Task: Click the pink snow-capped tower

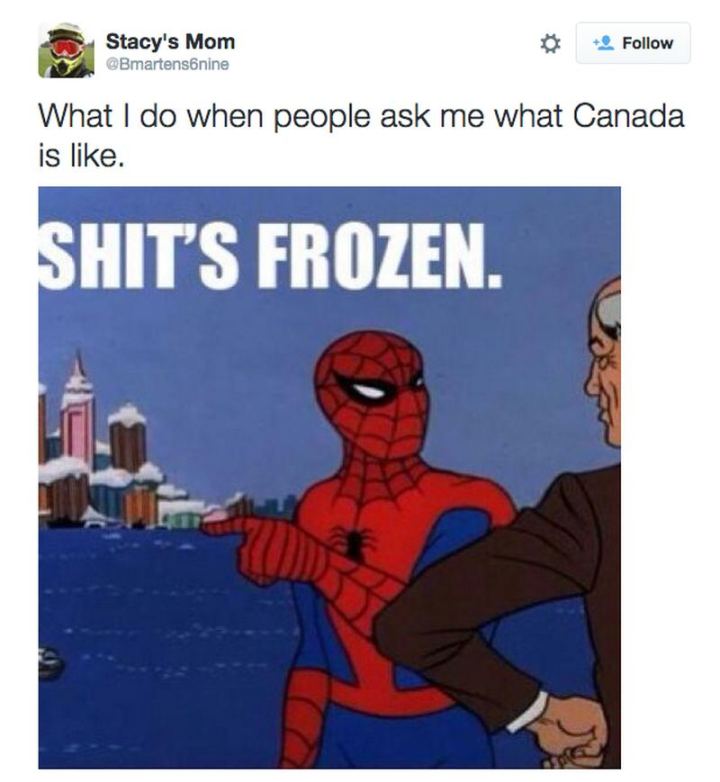Action: [x=77, y=408]
